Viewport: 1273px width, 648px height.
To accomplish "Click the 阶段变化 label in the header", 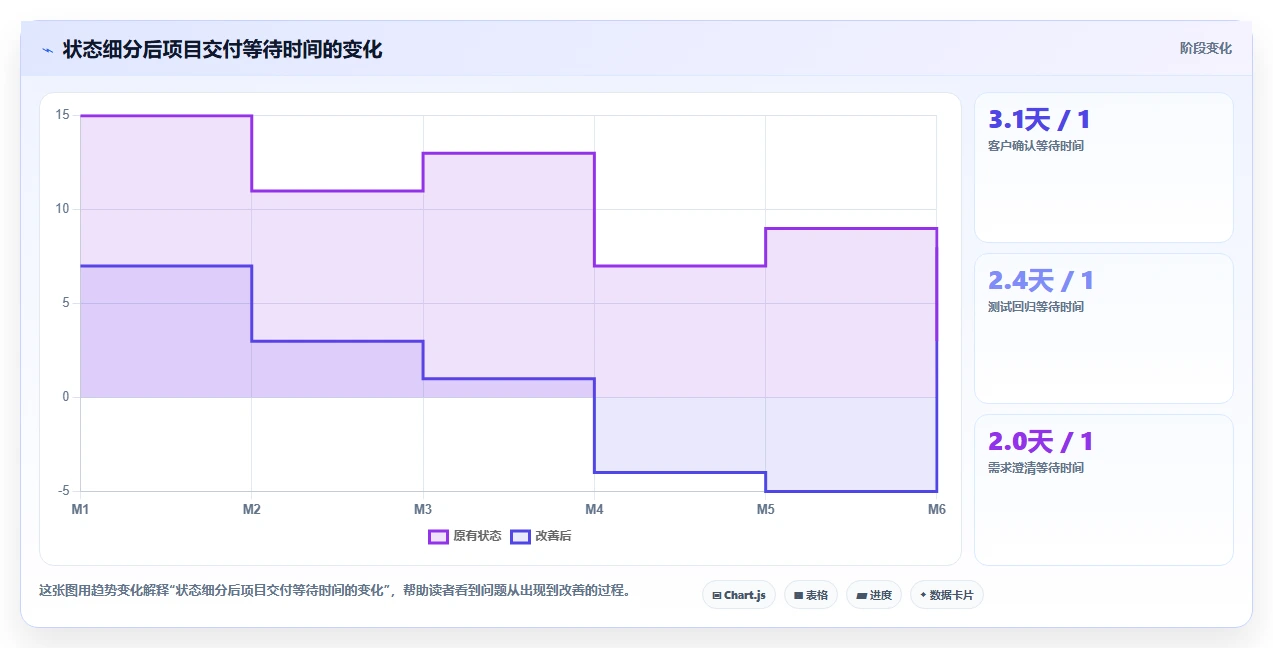I will [1205, 48].
